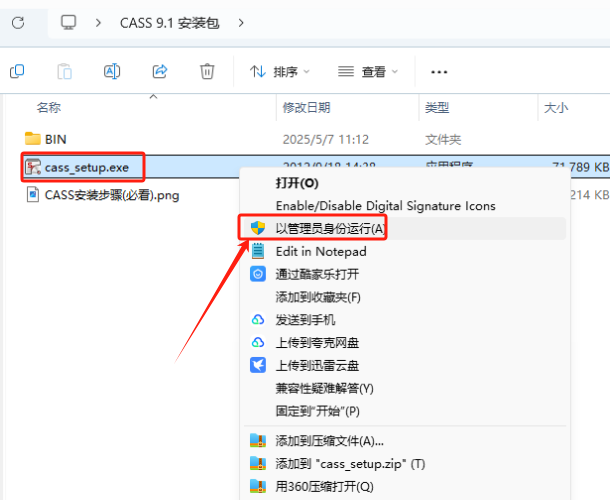This screenshot has height=500, width=610.
Task: Click the Share icon in the toolbar
Action: (160, 72)
